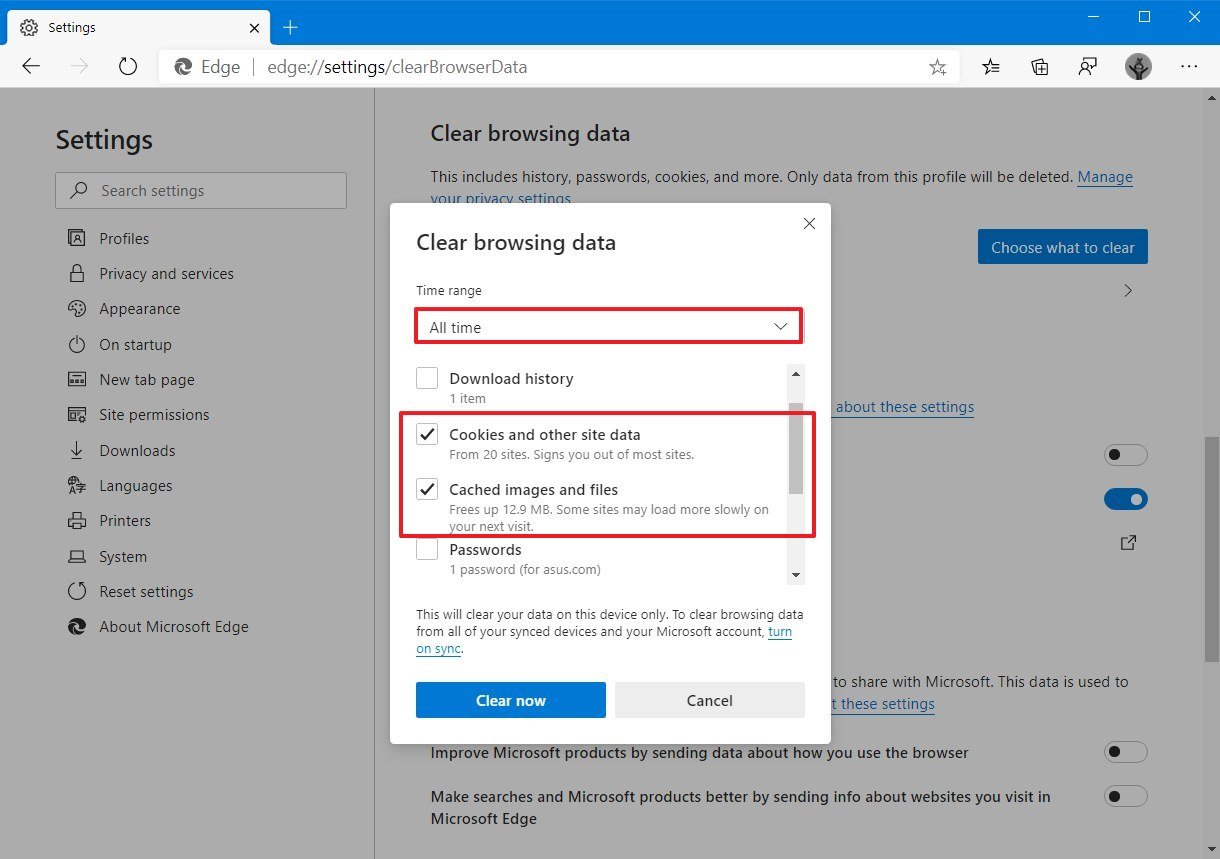Open the Collections icon in the toolbar
Viewport: 1220px width, 859px height.
tap(1039, 66)
